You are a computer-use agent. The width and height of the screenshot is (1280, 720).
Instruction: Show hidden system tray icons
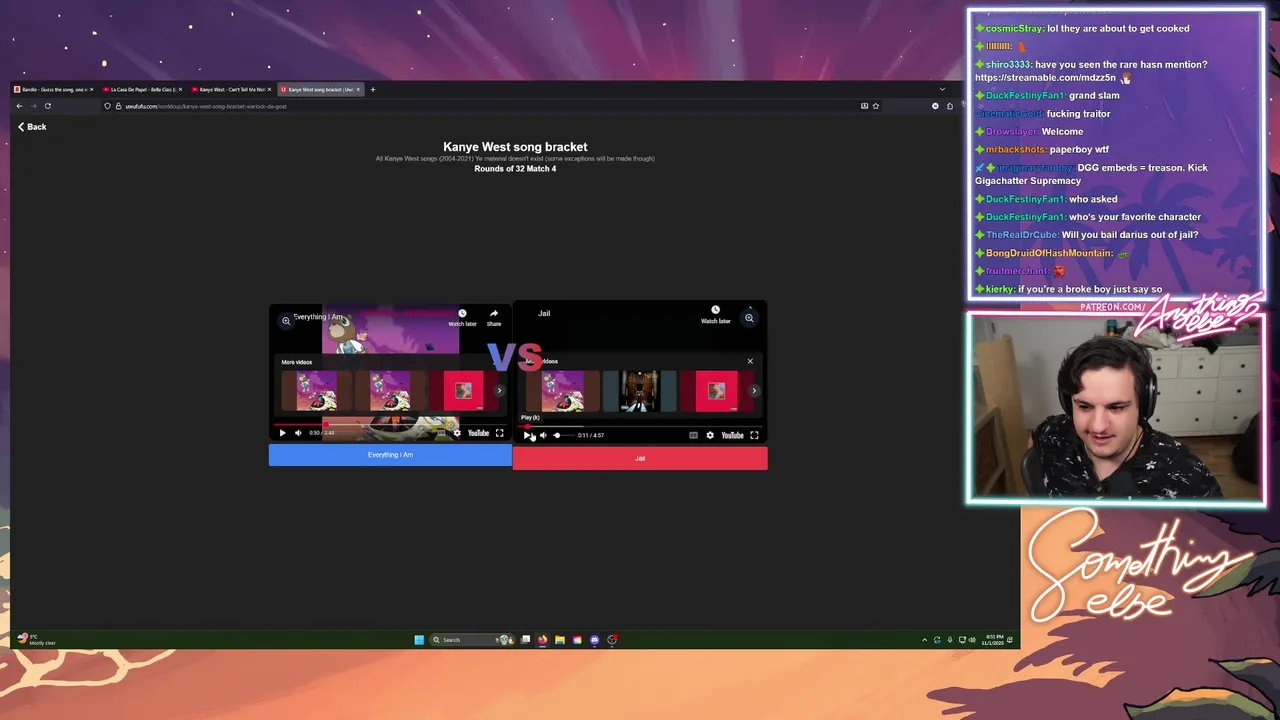pyautogui.click(x=924, y=640)
